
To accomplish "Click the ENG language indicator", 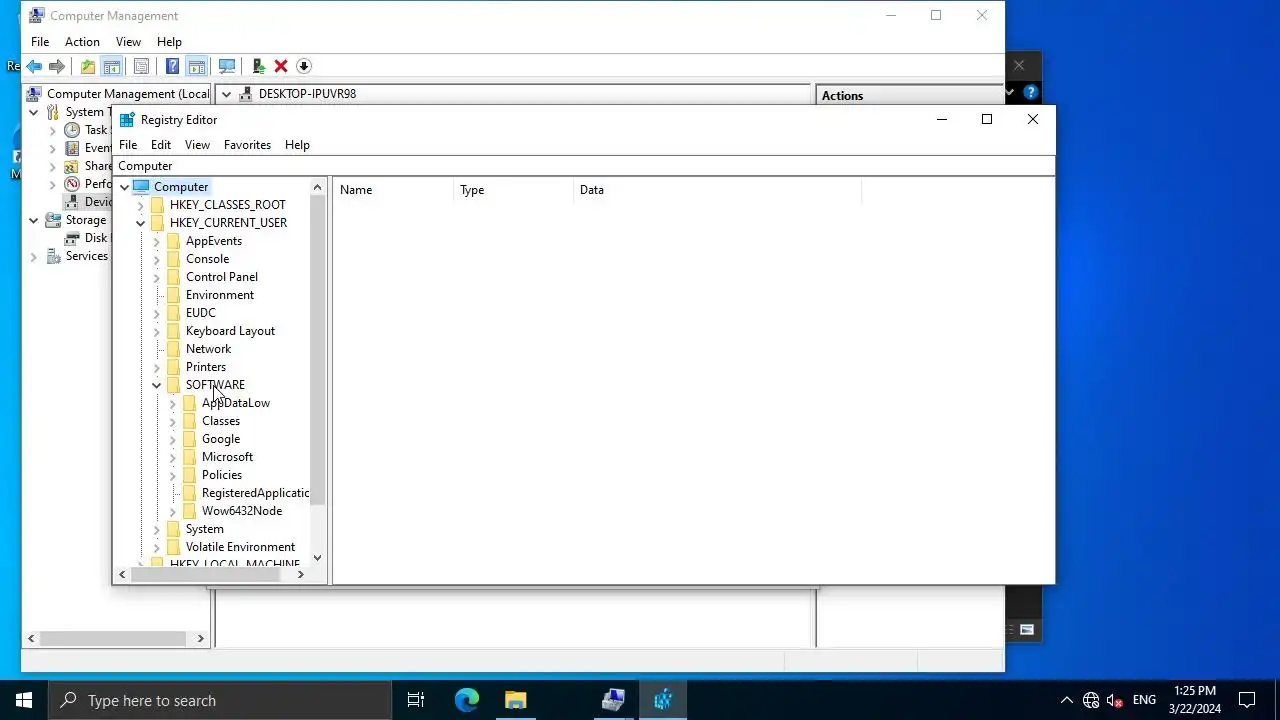I will (1144, 700).
